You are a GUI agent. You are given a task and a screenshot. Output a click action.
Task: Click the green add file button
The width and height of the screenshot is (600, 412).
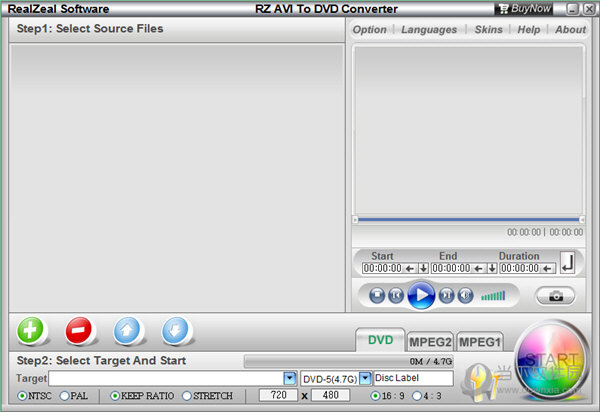(30, 329)
